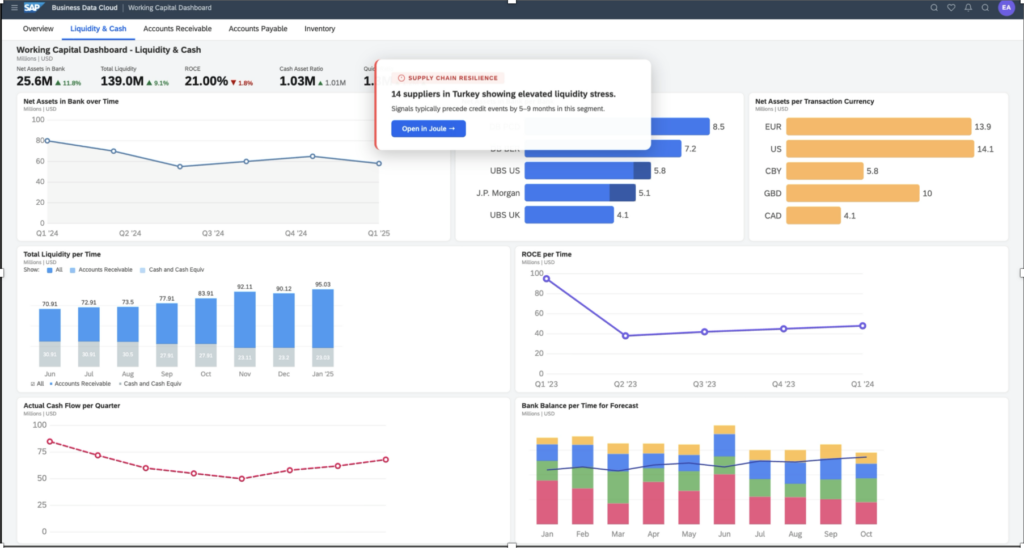
Task: Switch to the Accounts Receivable tab
Action: tap(177, 29)
